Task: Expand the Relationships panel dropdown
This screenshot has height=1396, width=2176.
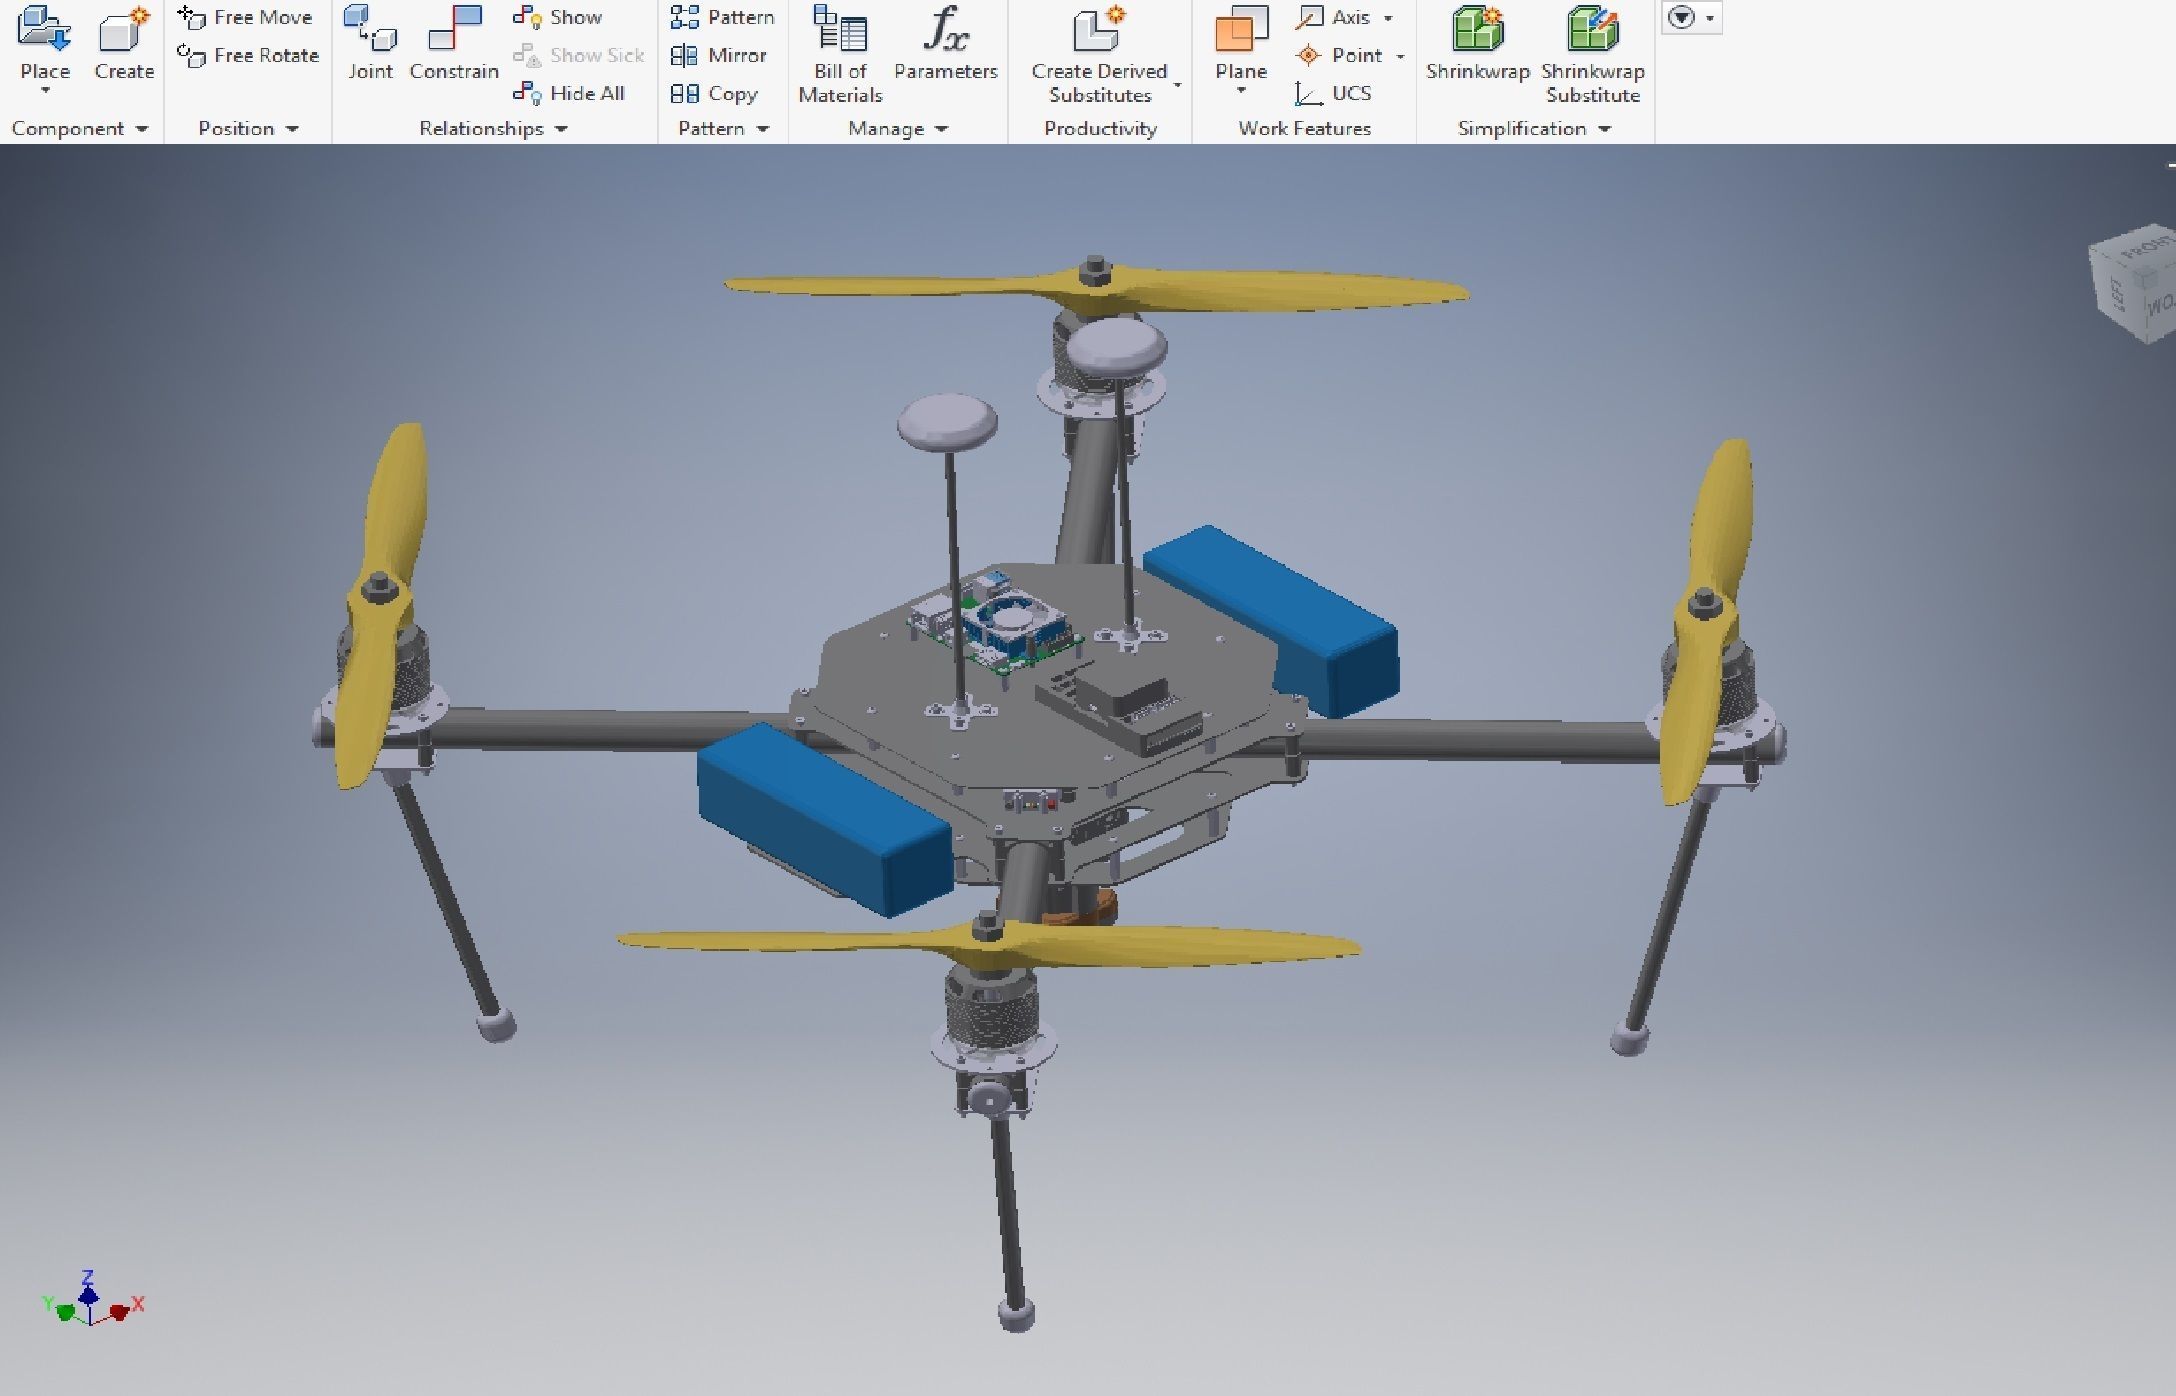Action: click(561, 129)
